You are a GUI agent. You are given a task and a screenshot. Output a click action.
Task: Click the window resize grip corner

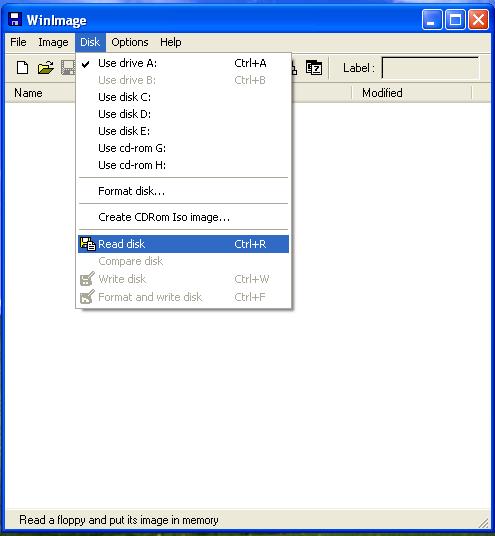[484, 522]
